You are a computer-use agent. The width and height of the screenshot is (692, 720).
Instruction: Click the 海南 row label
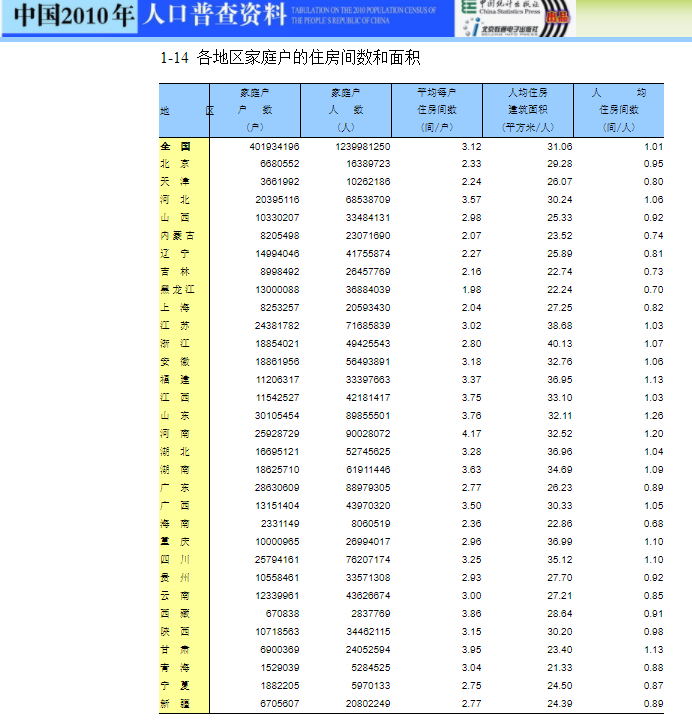click(175, 523)
